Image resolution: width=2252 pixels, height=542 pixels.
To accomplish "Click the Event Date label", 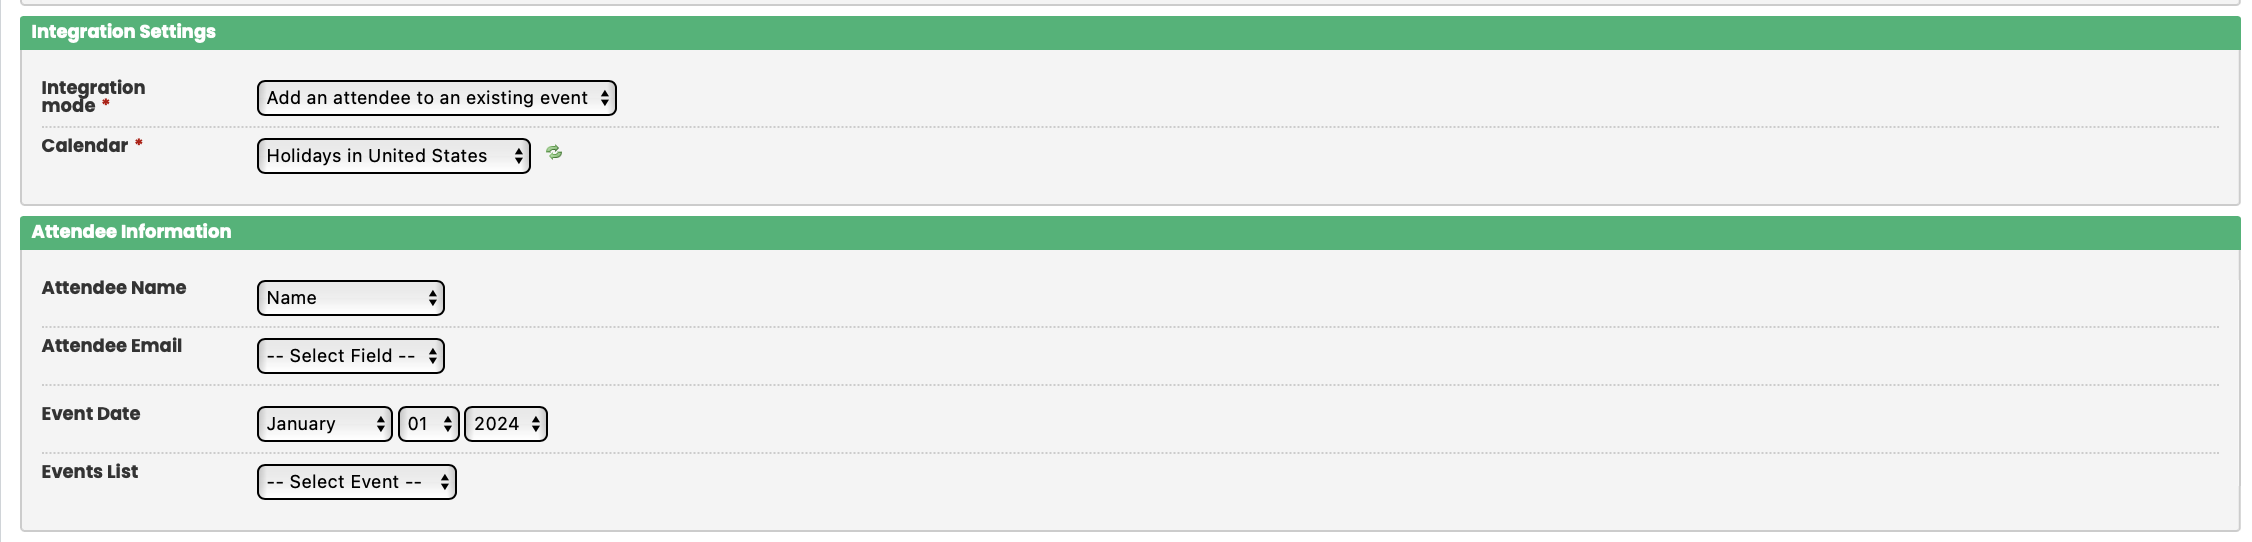I will [x=90, y=414].
